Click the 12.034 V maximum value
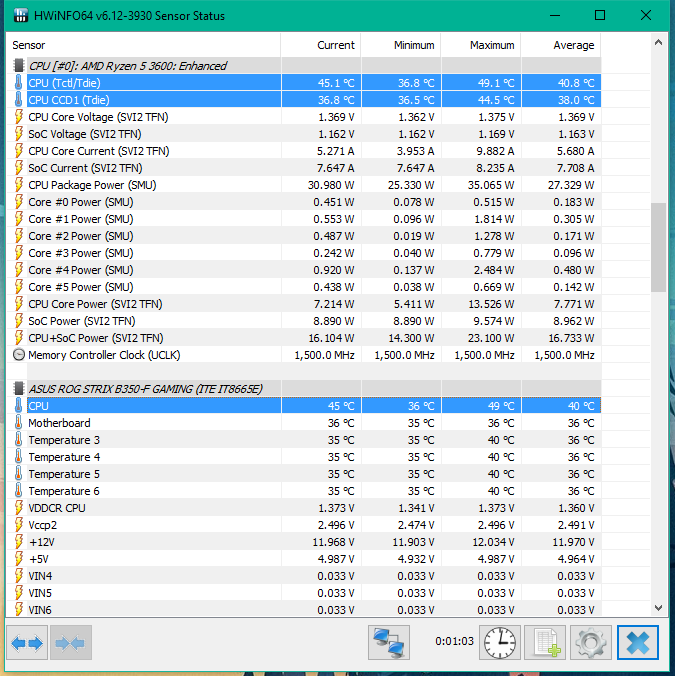 pyautogui.click(x=493, y=542)
